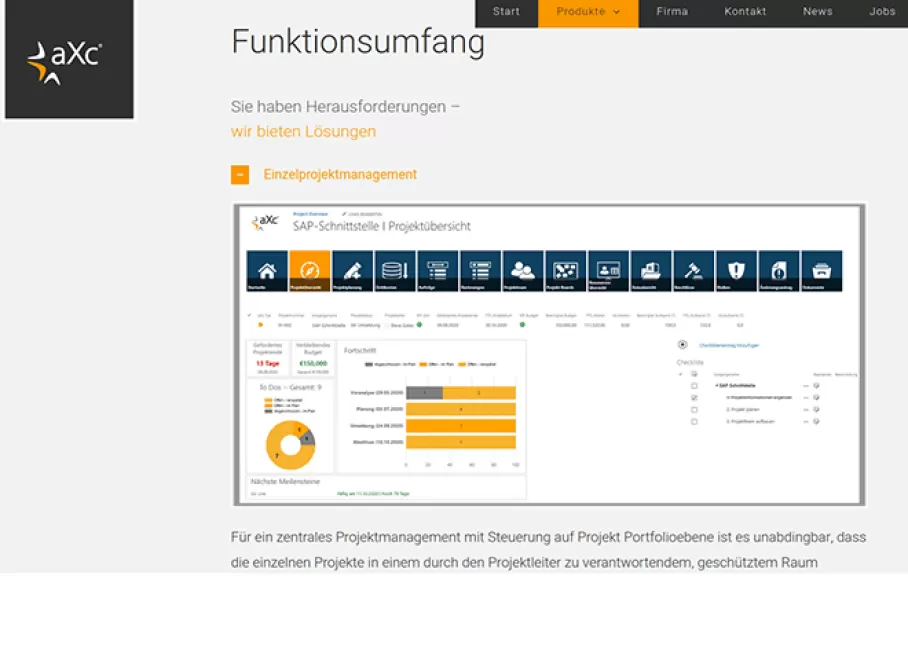The width and height of the screenshot is (908, 660).
Task: Open the people group Projektteam tile
Action: click(523, 271)
